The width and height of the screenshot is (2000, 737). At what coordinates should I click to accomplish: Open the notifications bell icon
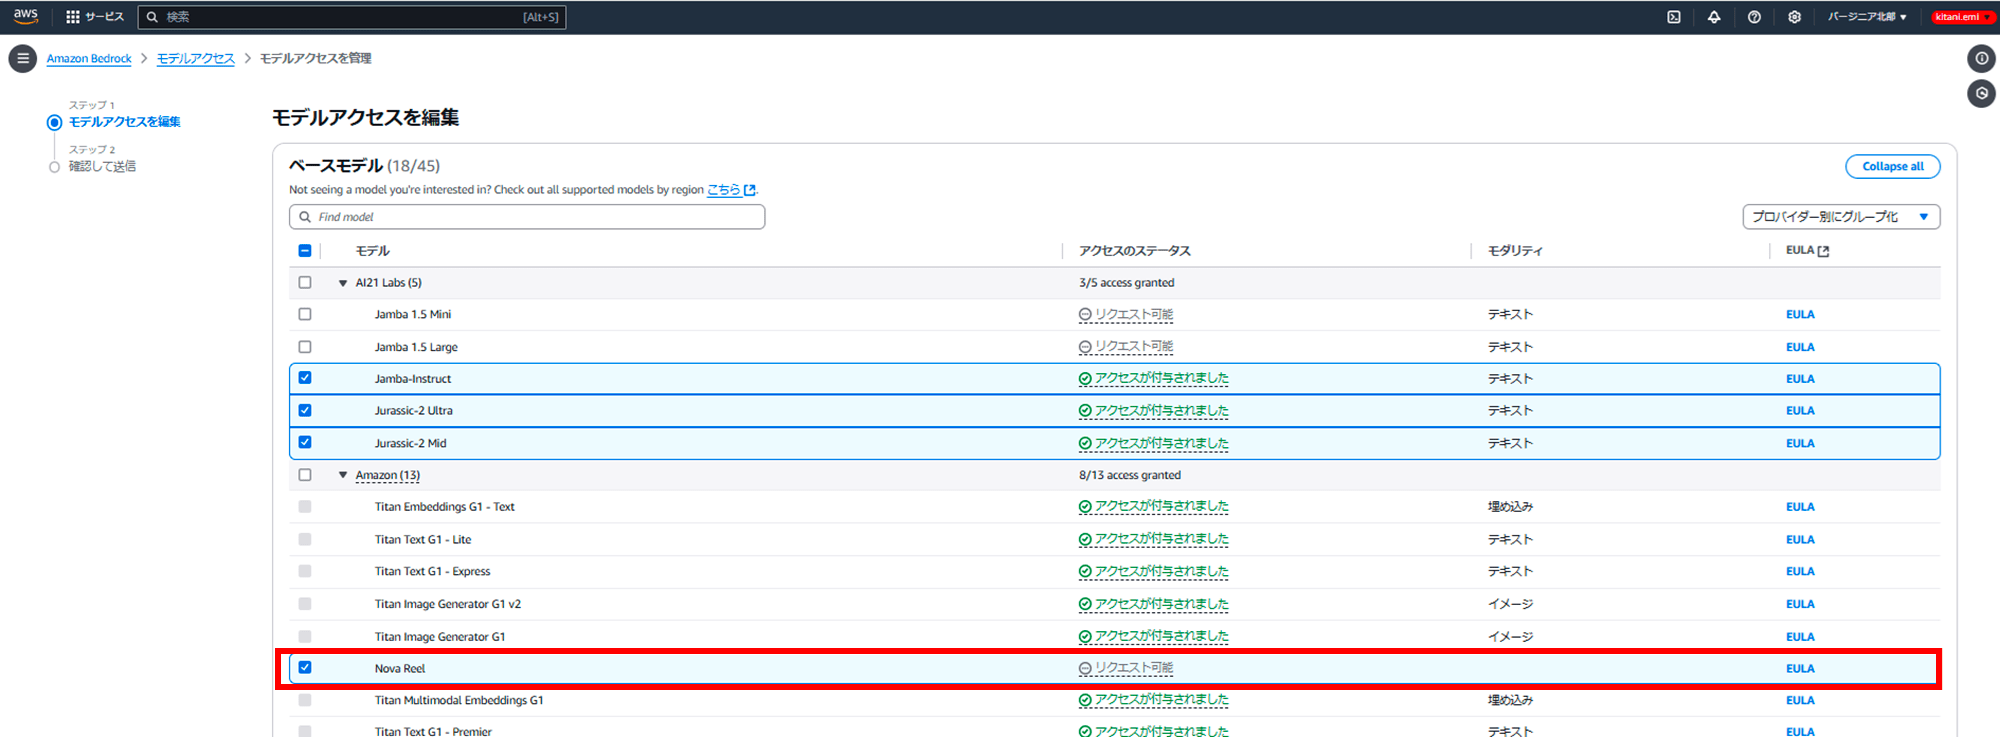1714,17
